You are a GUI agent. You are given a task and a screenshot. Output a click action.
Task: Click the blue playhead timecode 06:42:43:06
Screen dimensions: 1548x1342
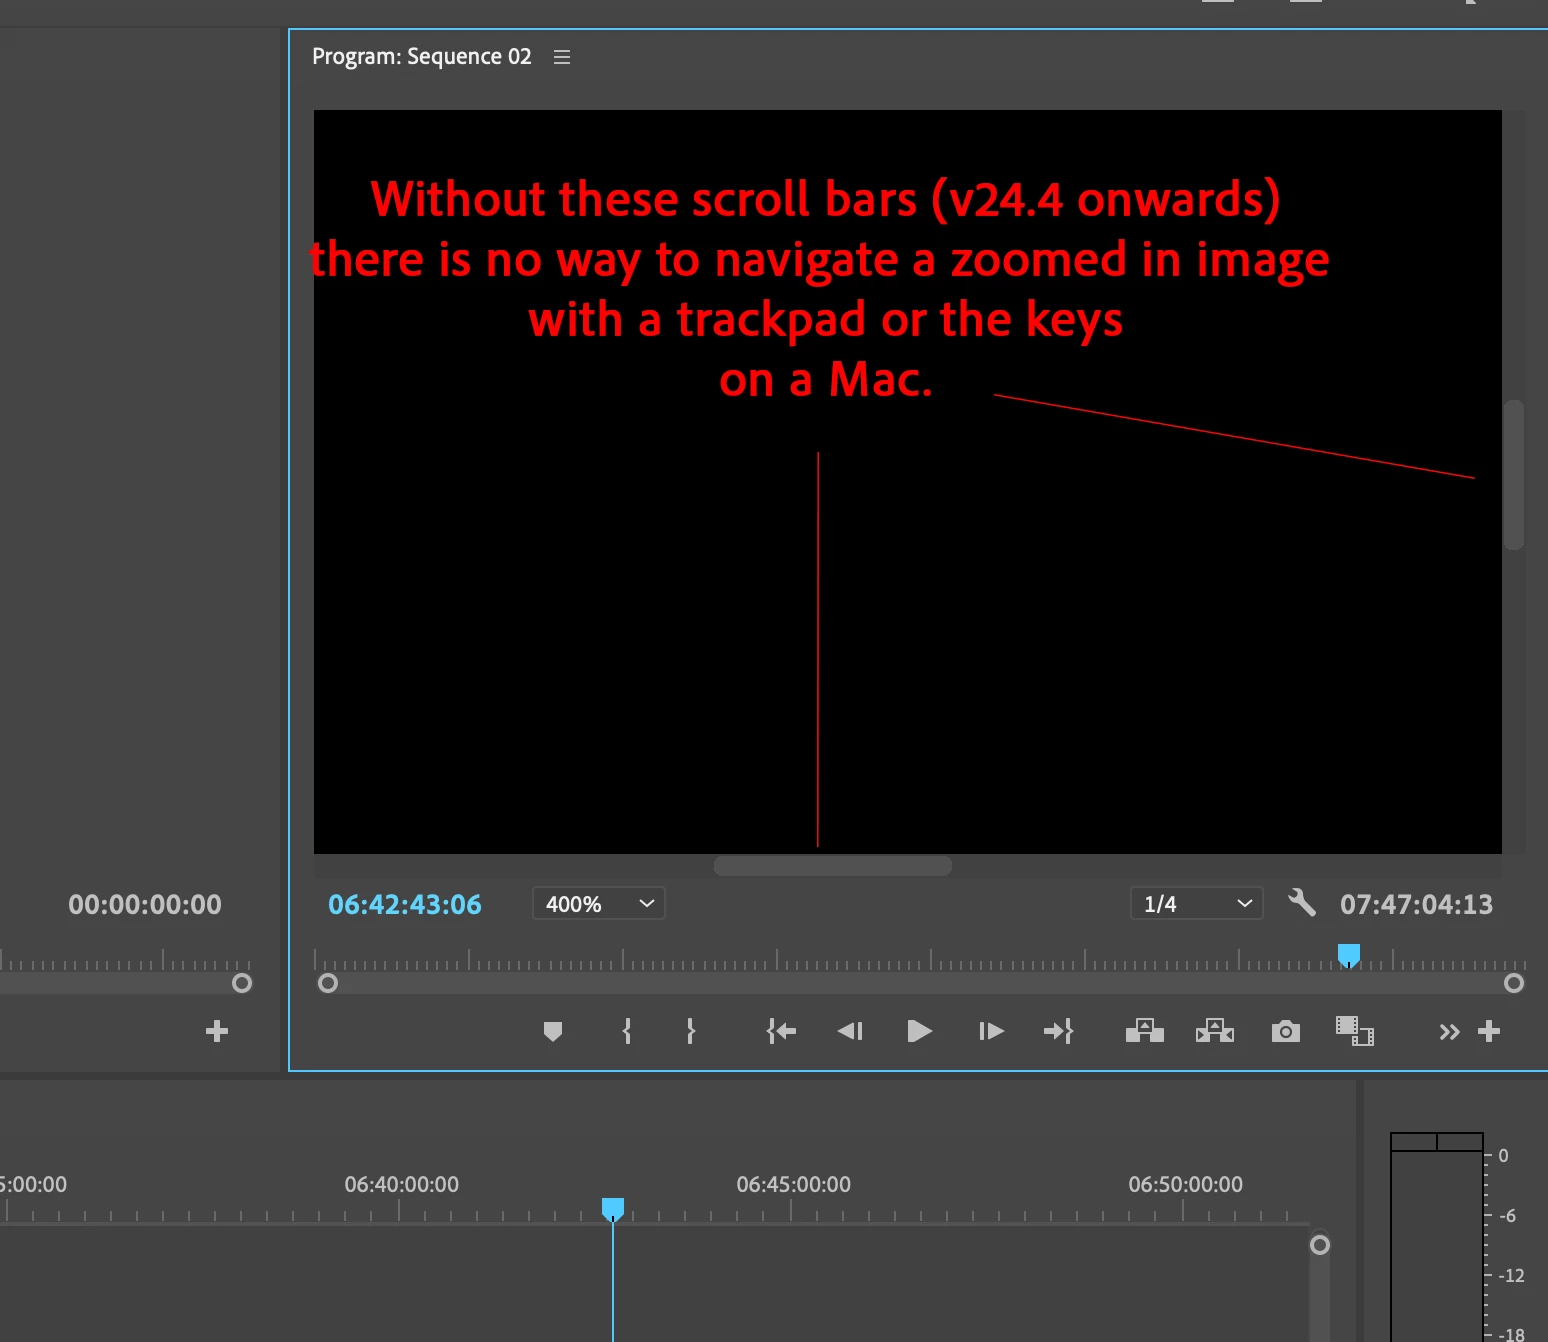click(405, 905)
